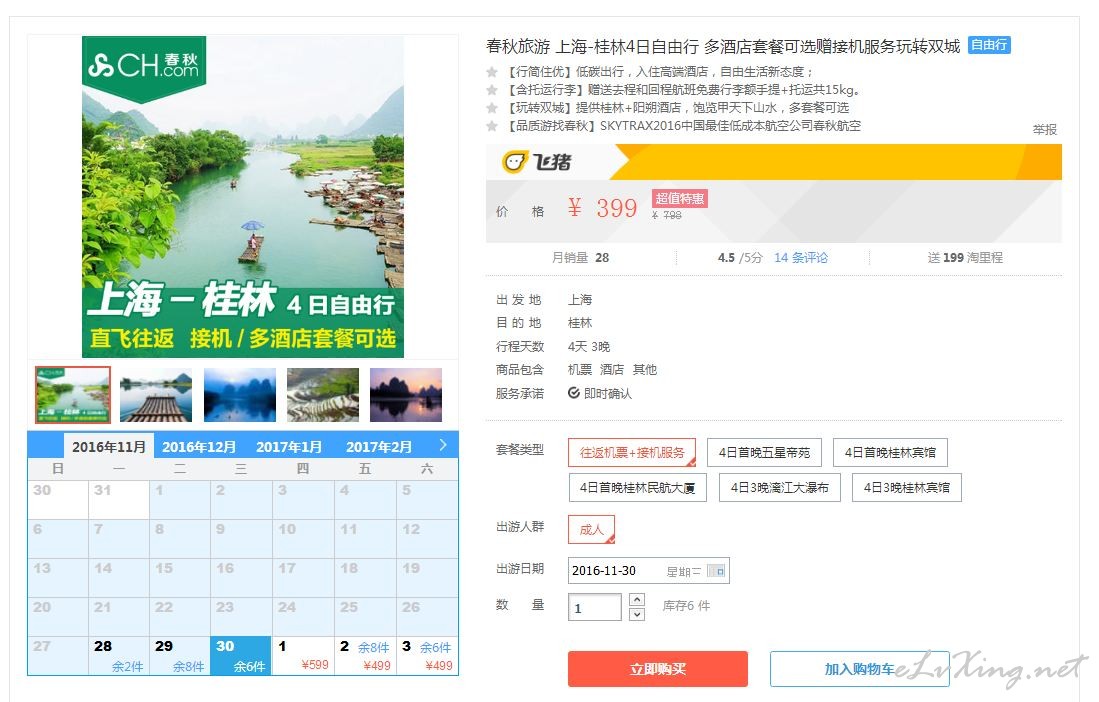1099x702 pixels.
Task: Decrease quantity with the down arrow
Action: click(636, 614)
